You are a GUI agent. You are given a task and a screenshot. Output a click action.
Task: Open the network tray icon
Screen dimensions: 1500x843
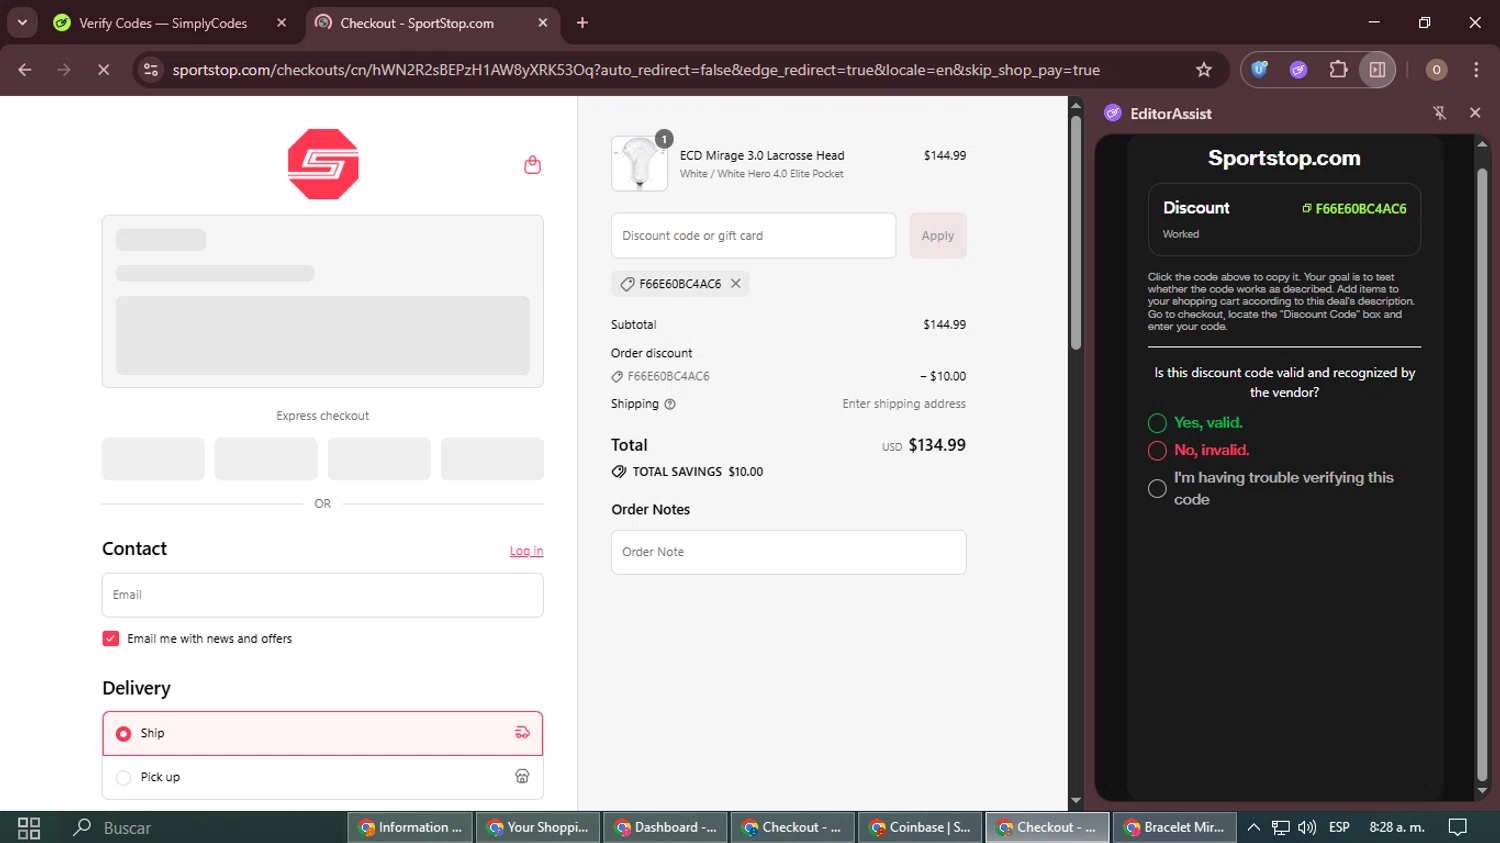tap(1280, 827)
